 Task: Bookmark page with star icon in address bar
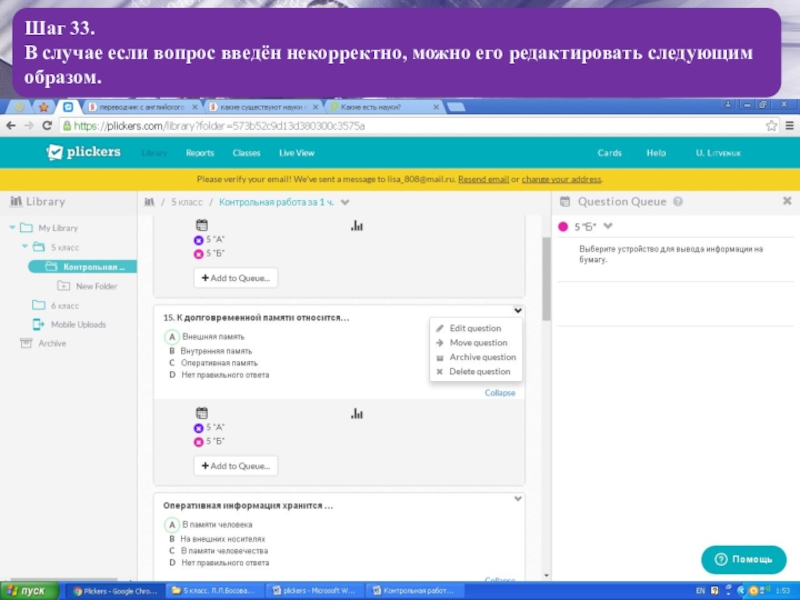[x=771, y=126]
